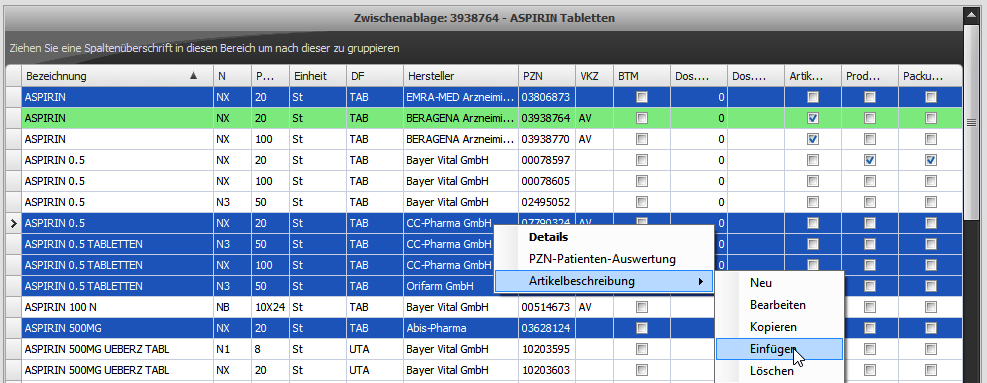Click PZN cell 00078597
Viewport: 987px width, 383px height.
point(547,160)
